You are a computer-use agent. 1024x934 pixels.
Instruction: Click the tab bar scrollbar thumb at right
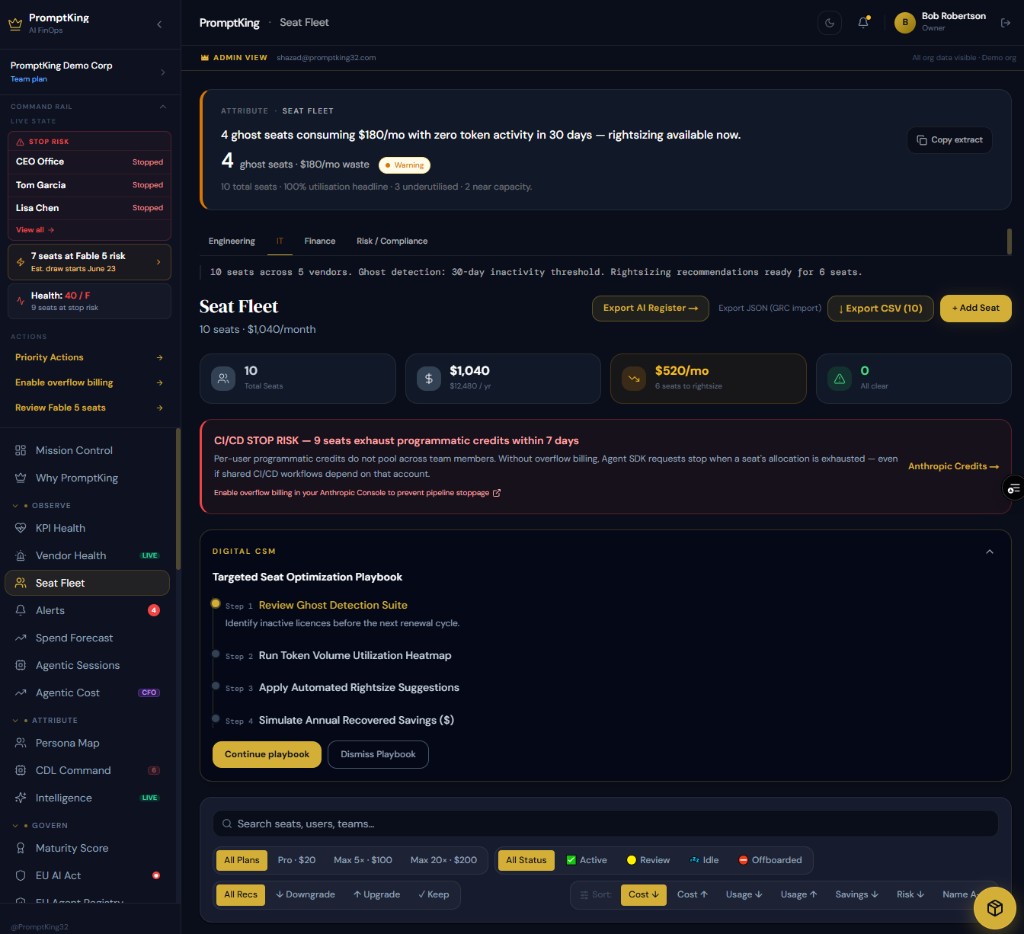[x=1009, y=241]
